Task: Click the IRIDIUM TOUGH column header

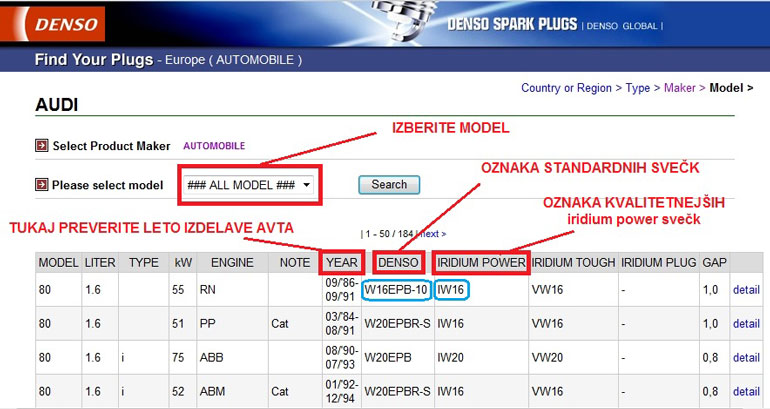Action: tap(573, 263)
